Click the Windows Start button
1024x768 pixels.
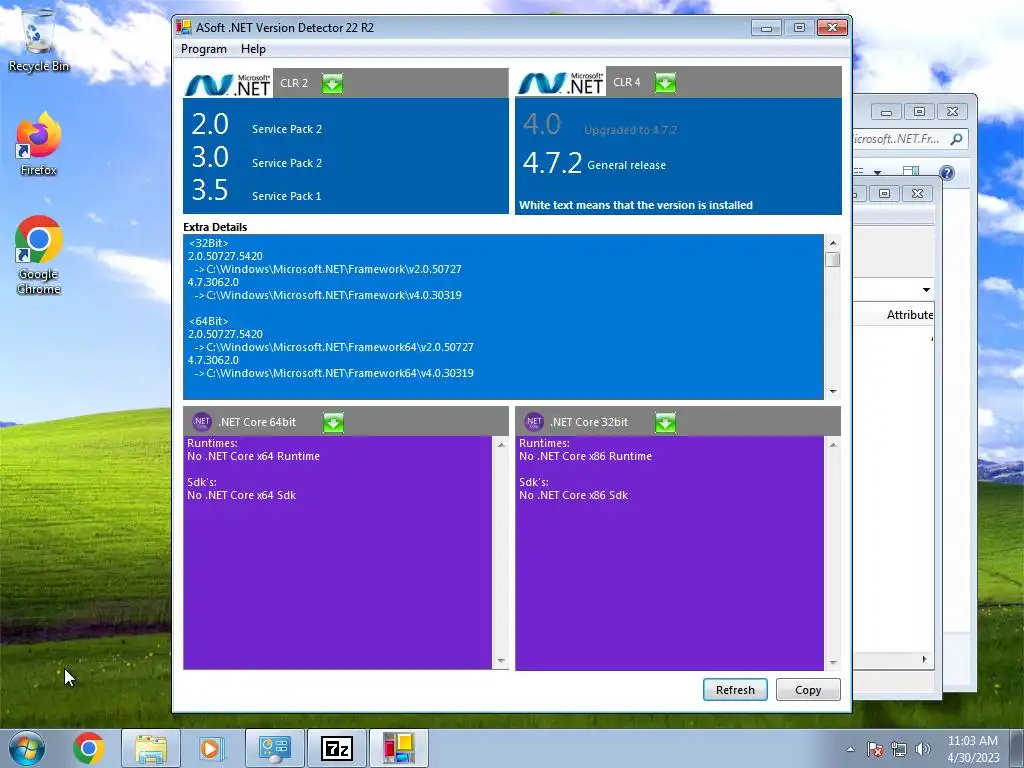(x=27, y=748)
